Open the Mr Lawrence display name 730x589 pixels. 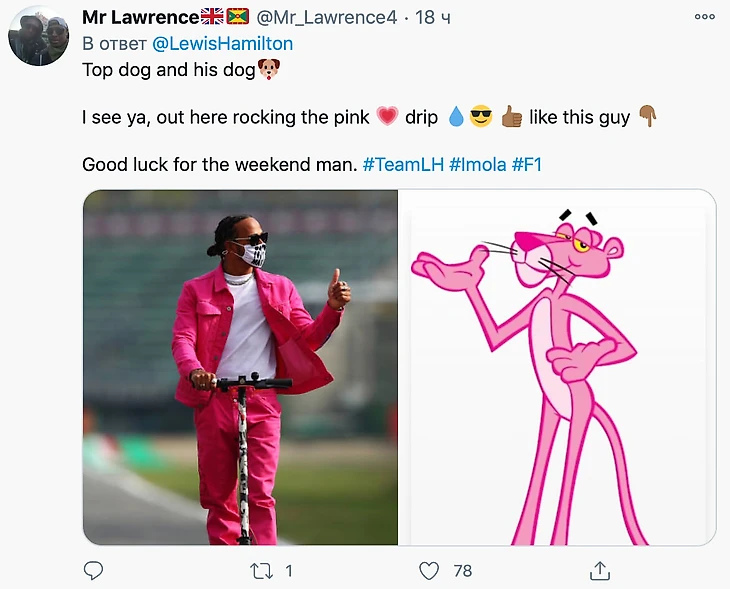(x=141, y=17)
